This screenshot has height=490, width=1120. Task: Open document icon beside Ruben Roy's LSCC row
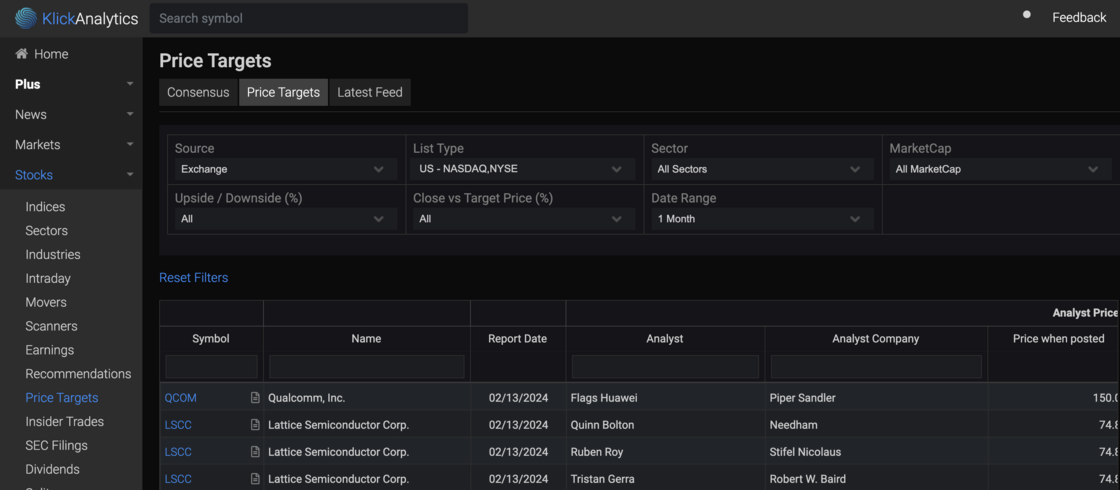click(x=255, y=452)
